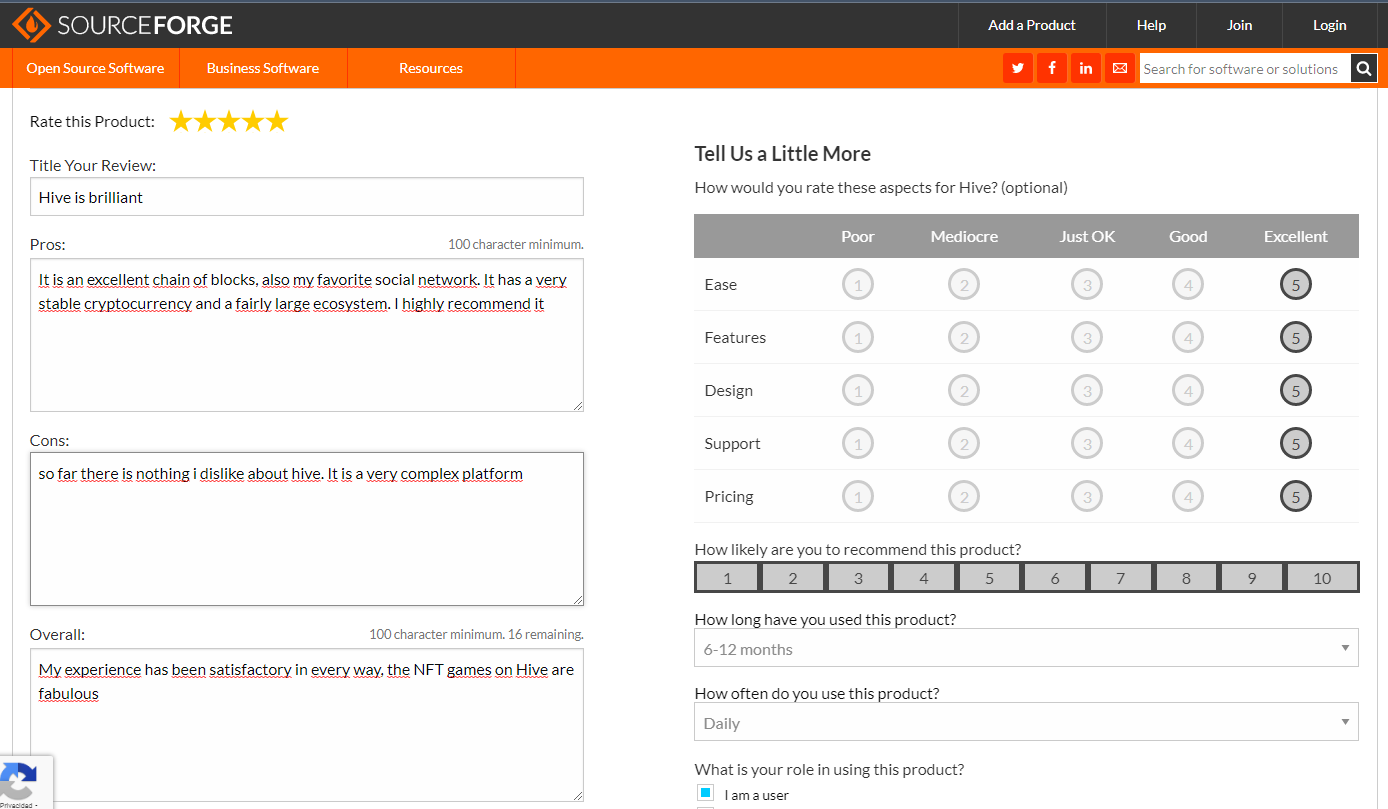Rate Ease as 3 Just OK
Screen dimensions: 1388x809
pos(1087,285)
